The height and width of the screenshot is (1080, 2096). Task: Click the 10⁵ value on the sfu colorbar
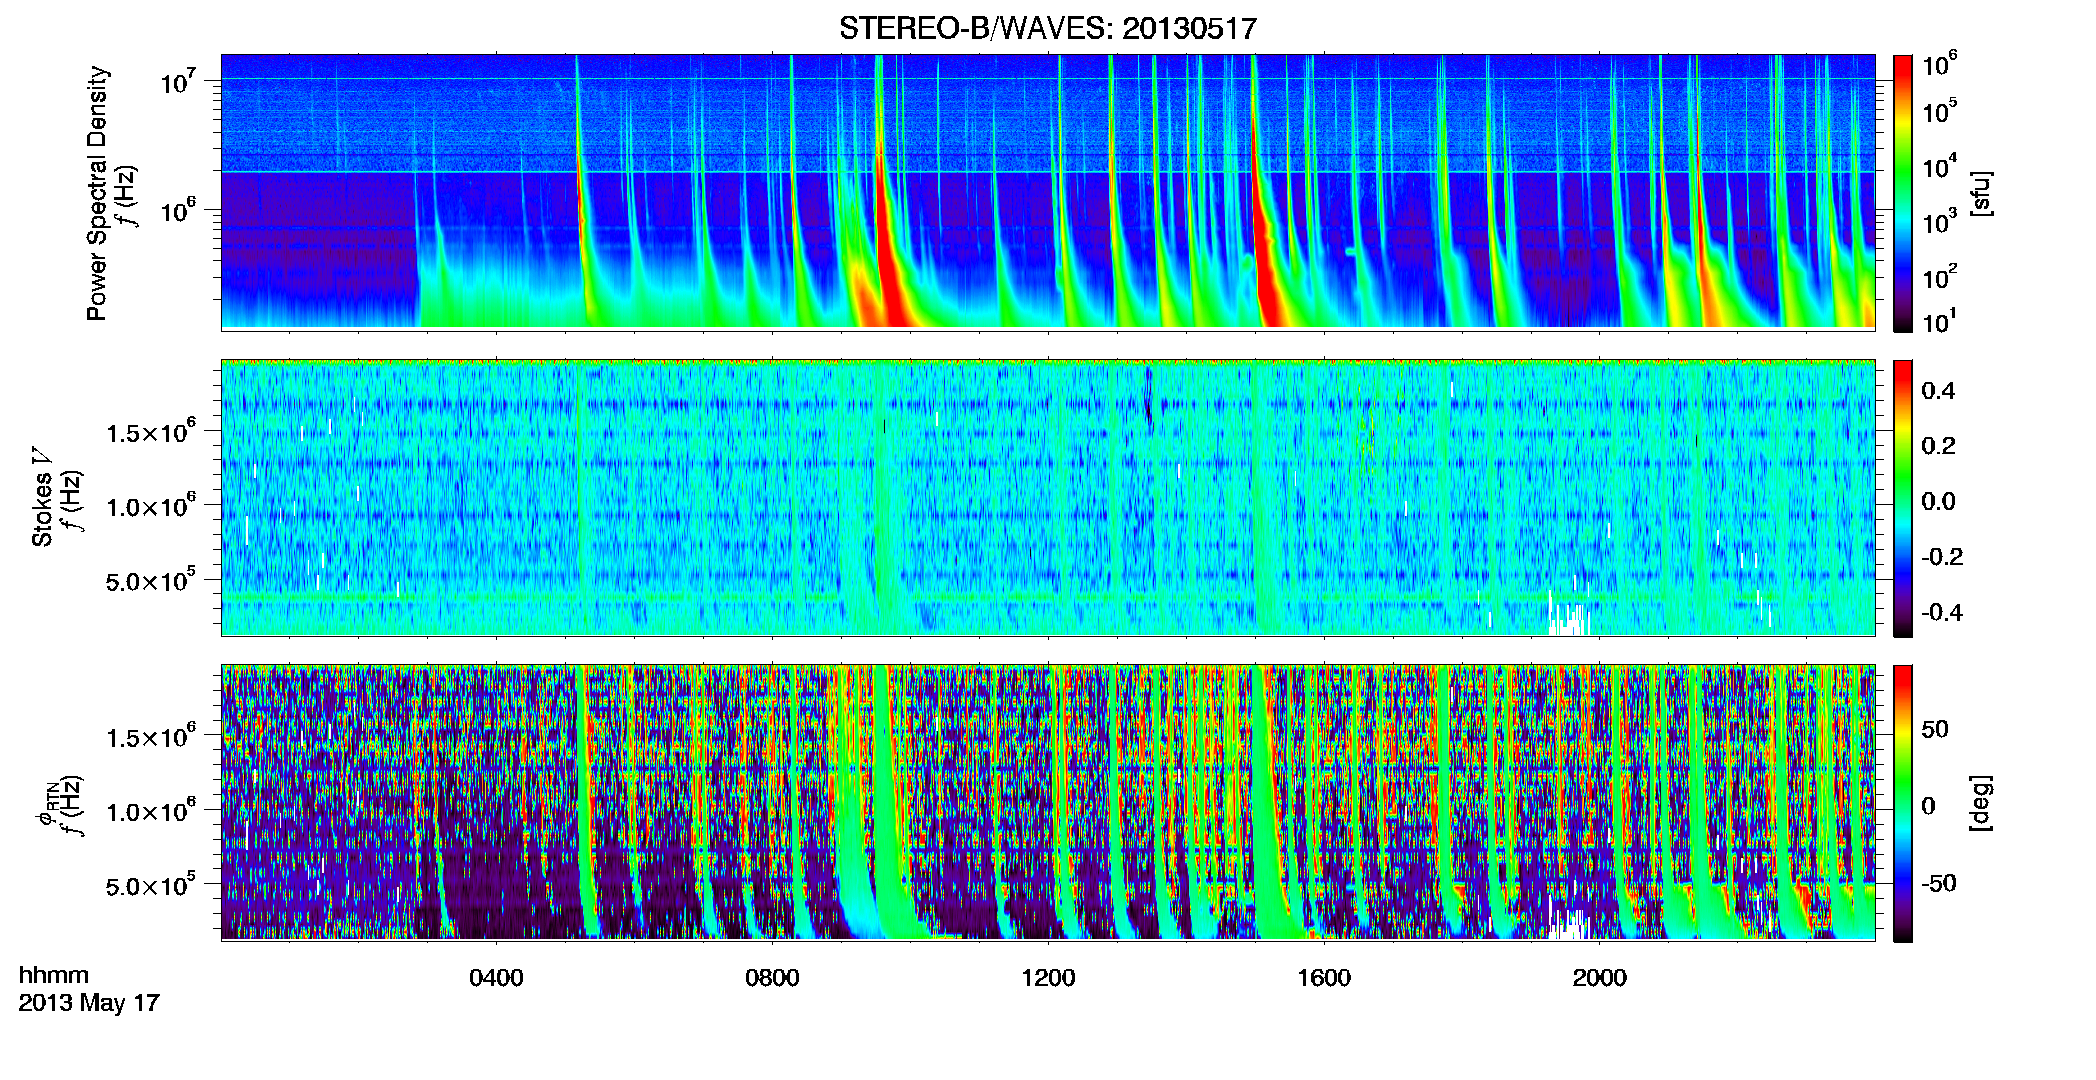pos(1940,110)
